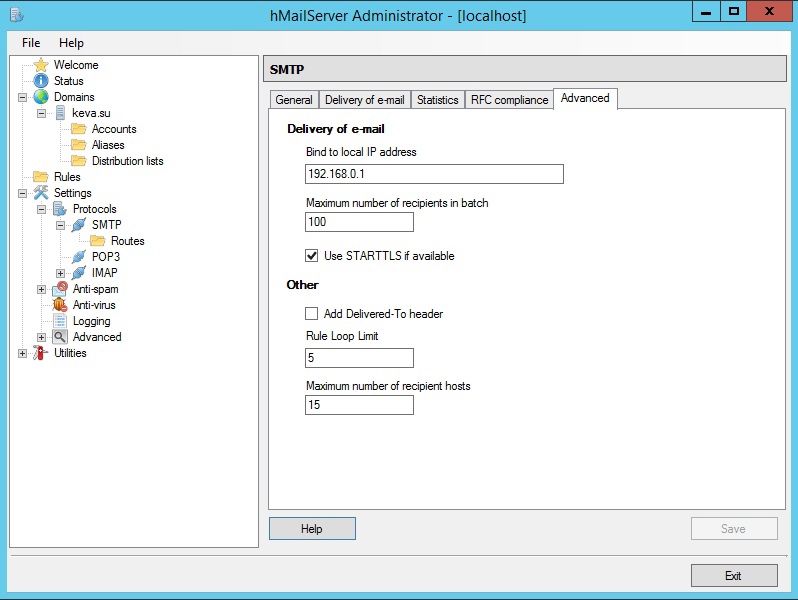Image resolution: width=798 pixels, height=600 pixels.
Task: Click the Domains globe icon
Action: 41,97
